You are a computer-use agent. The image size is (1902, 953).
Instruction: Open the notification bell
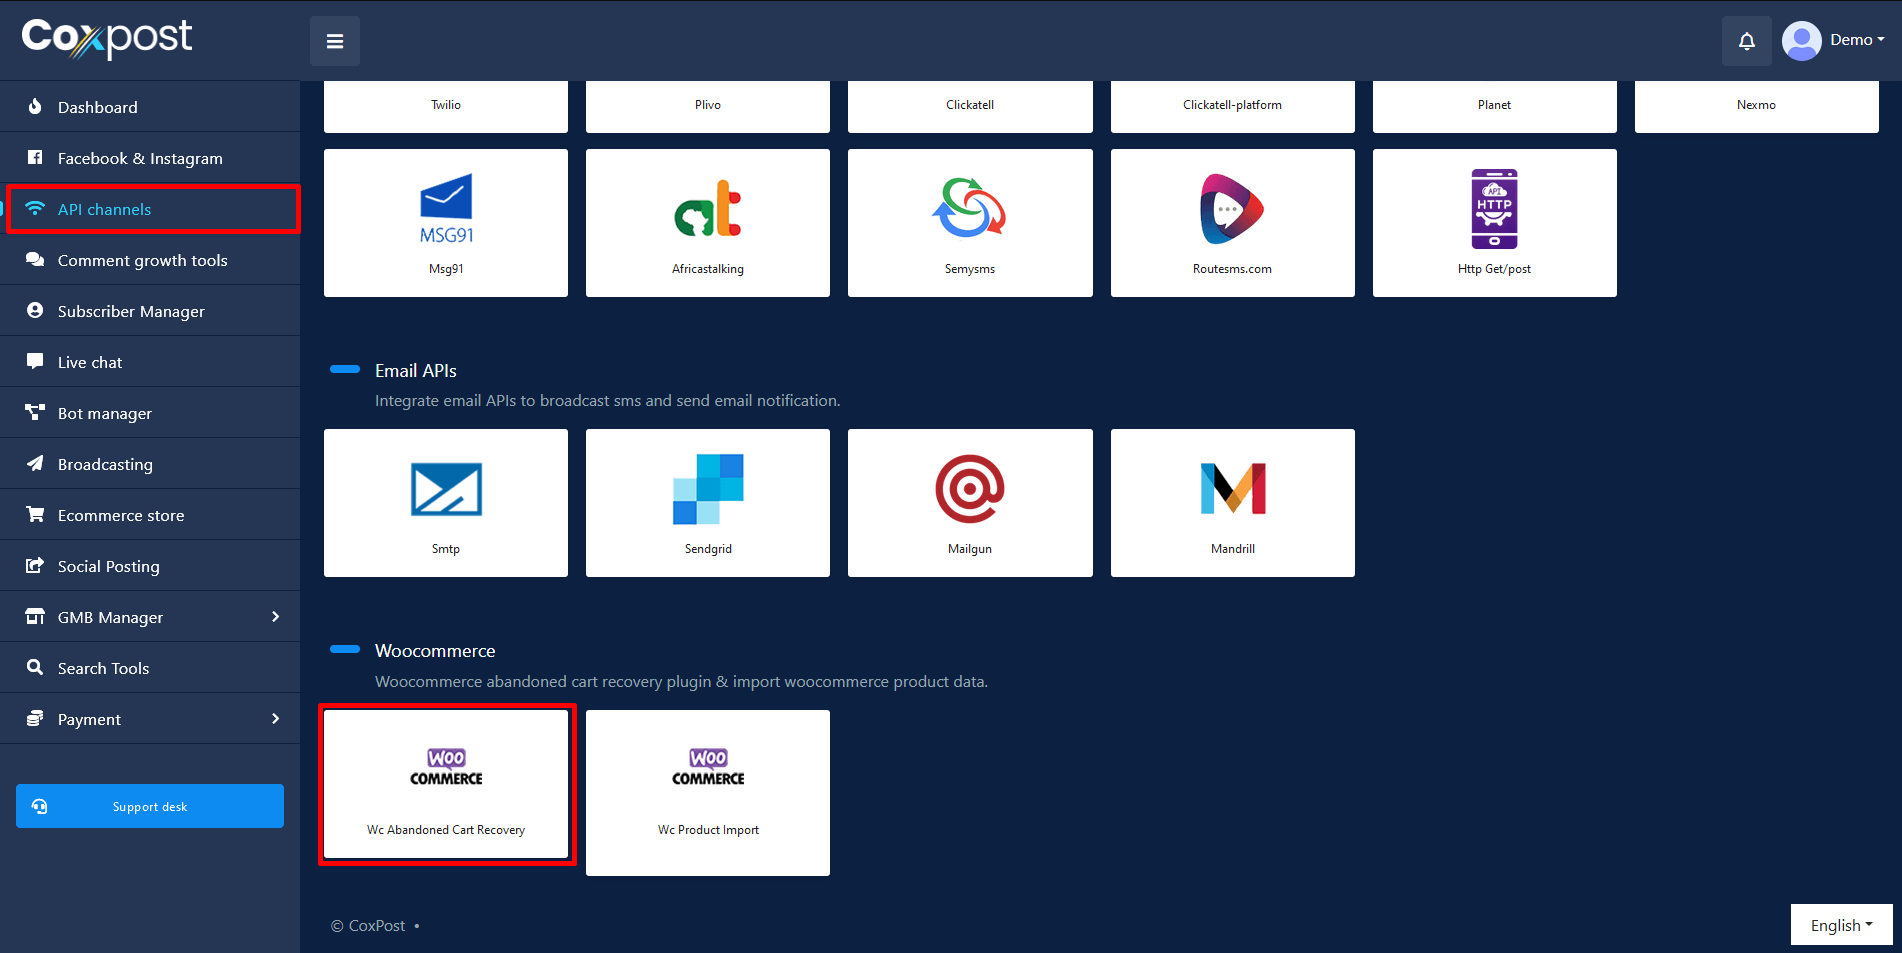tap(1746, 41)
